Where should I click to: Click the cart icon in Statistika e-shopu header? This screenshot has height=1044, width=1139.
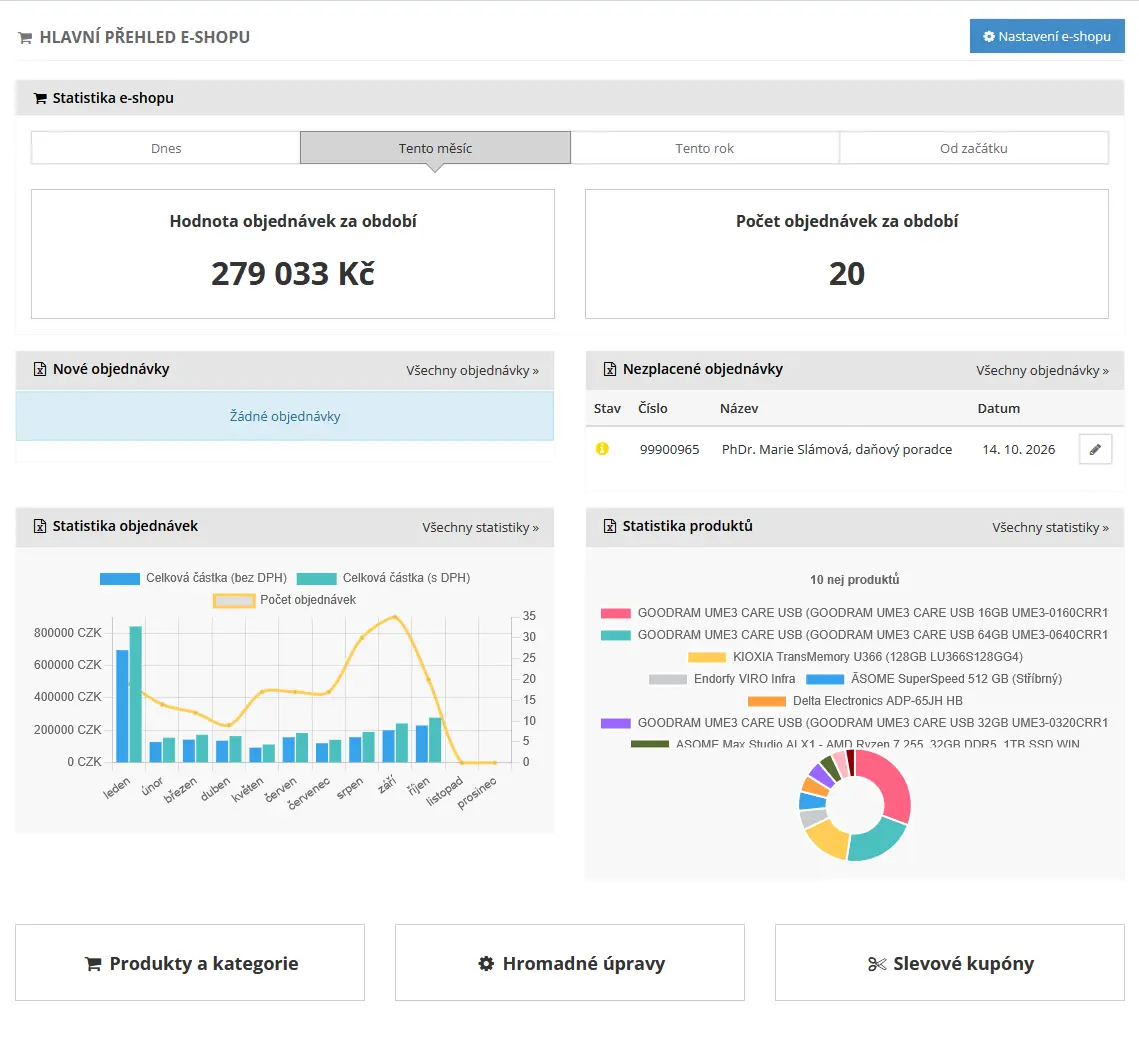pos(40,98)
